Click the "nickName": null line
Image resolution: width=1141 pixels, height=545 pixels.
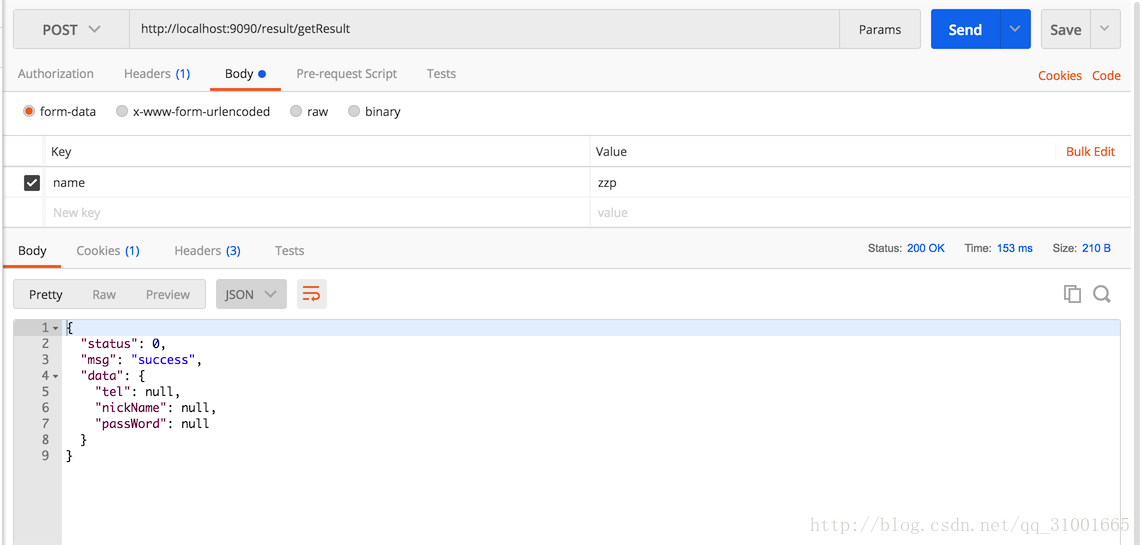click(x=156, y=407)
